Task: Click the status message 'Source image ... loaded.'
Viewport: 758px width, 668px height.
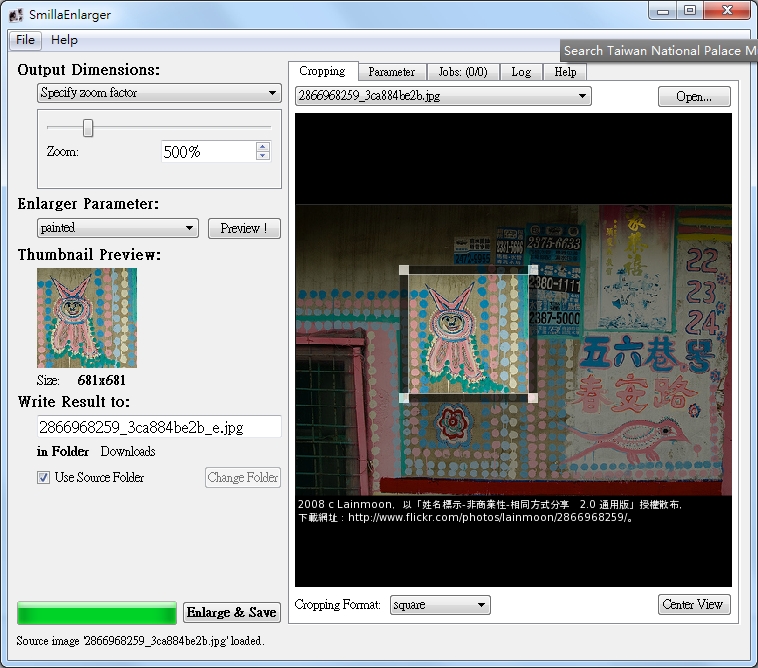Action: 140,641
